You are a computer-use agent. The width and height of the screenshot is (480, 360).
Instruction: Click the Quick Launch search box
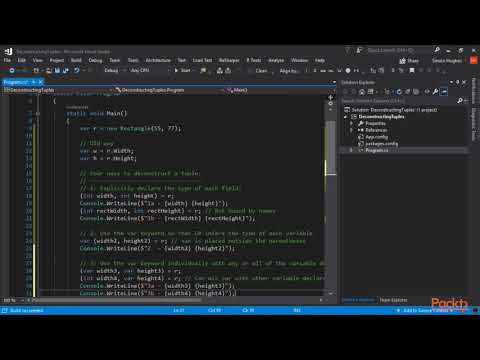tap(398, 50)
